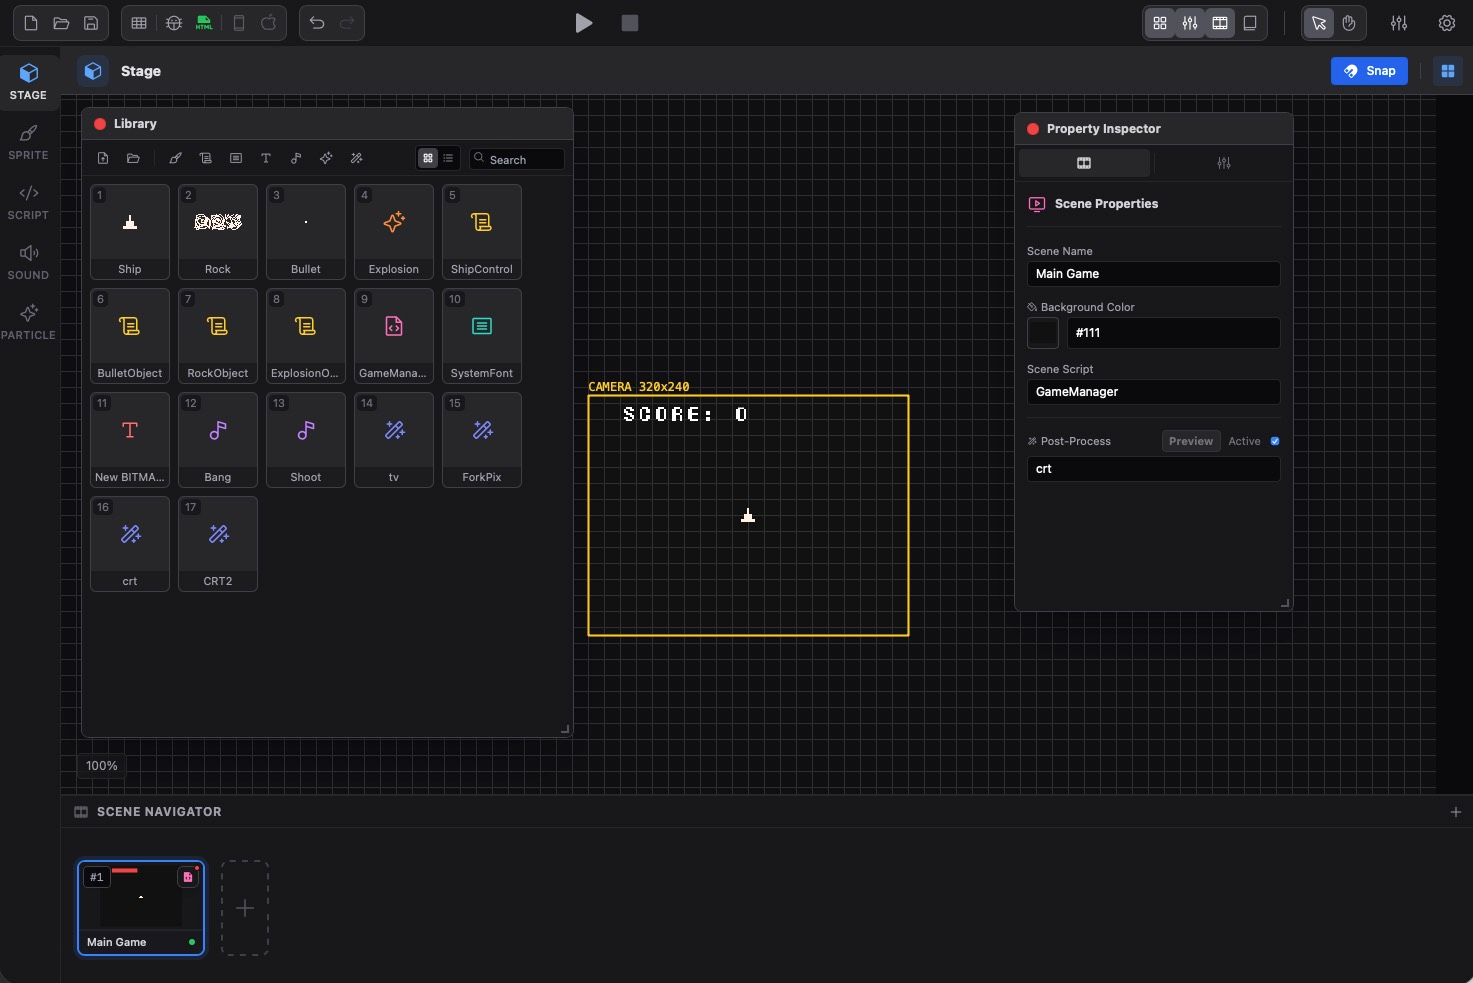1473x983 pixels.
Task: Switch Library to grid view
Action: (428, 158)
